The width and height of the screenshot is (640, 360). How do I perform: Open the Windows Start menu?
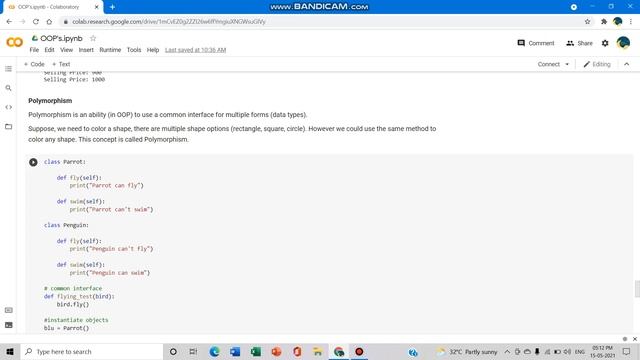click(10, 351)
